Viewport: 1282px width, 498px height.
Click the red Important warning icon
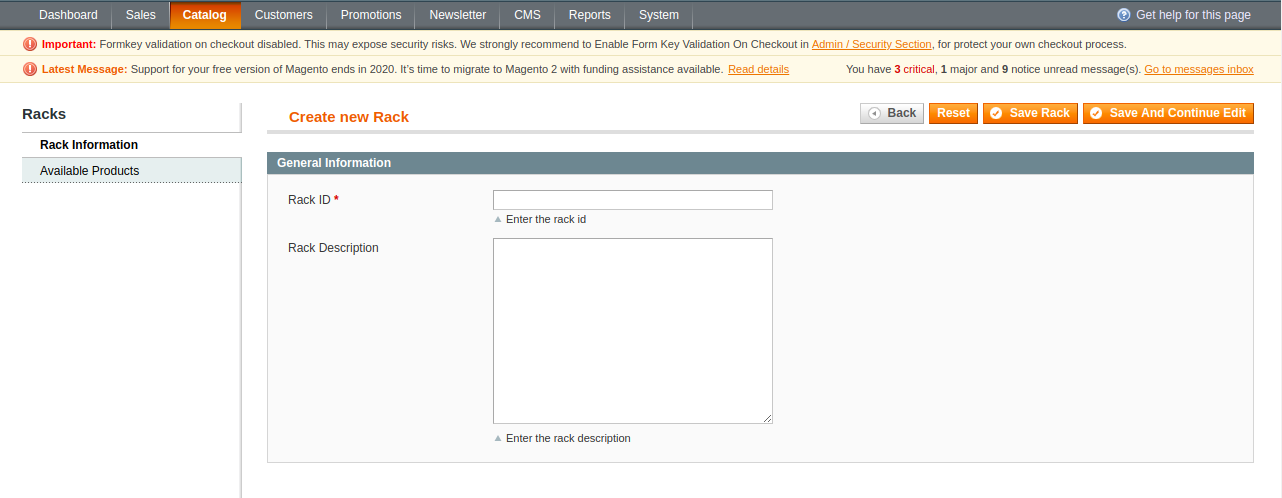[x=30, y=44]
